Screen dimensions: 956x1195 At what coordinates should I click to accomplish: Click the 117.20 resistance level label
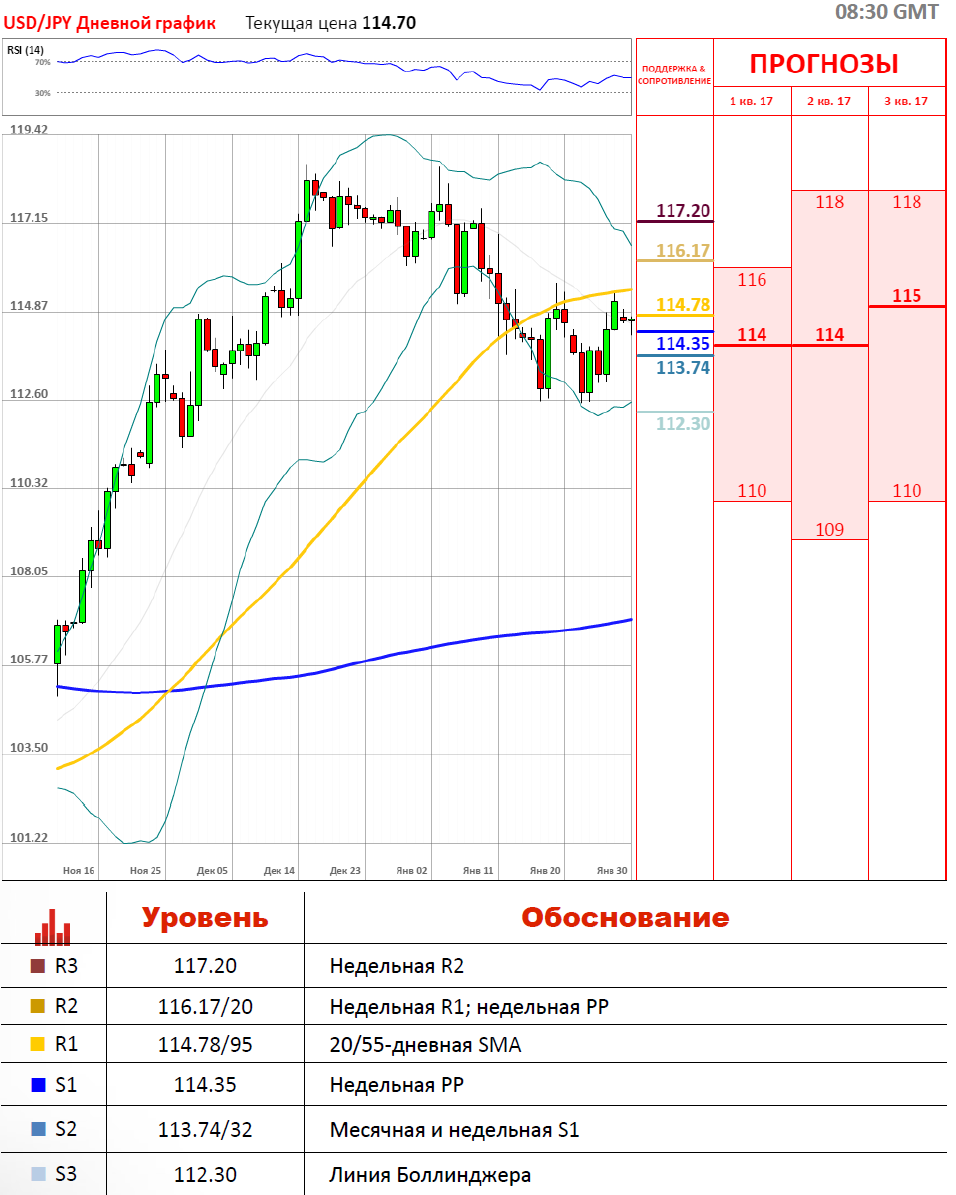pyautogui.click(x=683, y=211)
